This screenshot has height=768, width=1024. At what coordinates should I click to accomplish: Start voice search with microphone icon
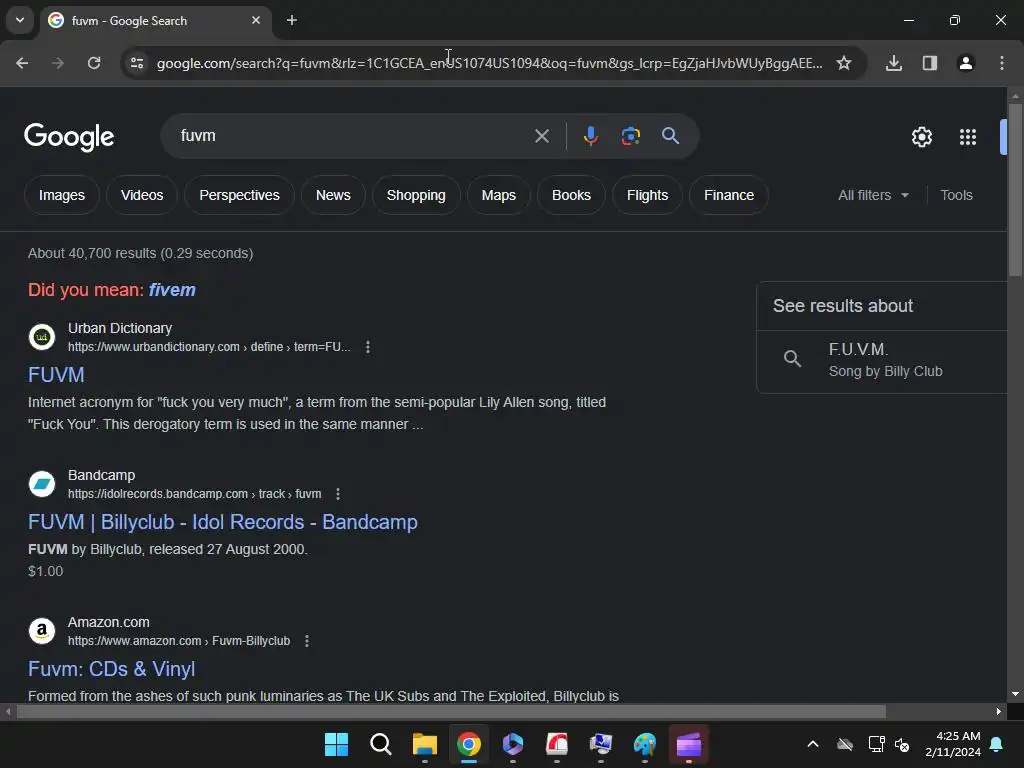(x=590, y=136)
